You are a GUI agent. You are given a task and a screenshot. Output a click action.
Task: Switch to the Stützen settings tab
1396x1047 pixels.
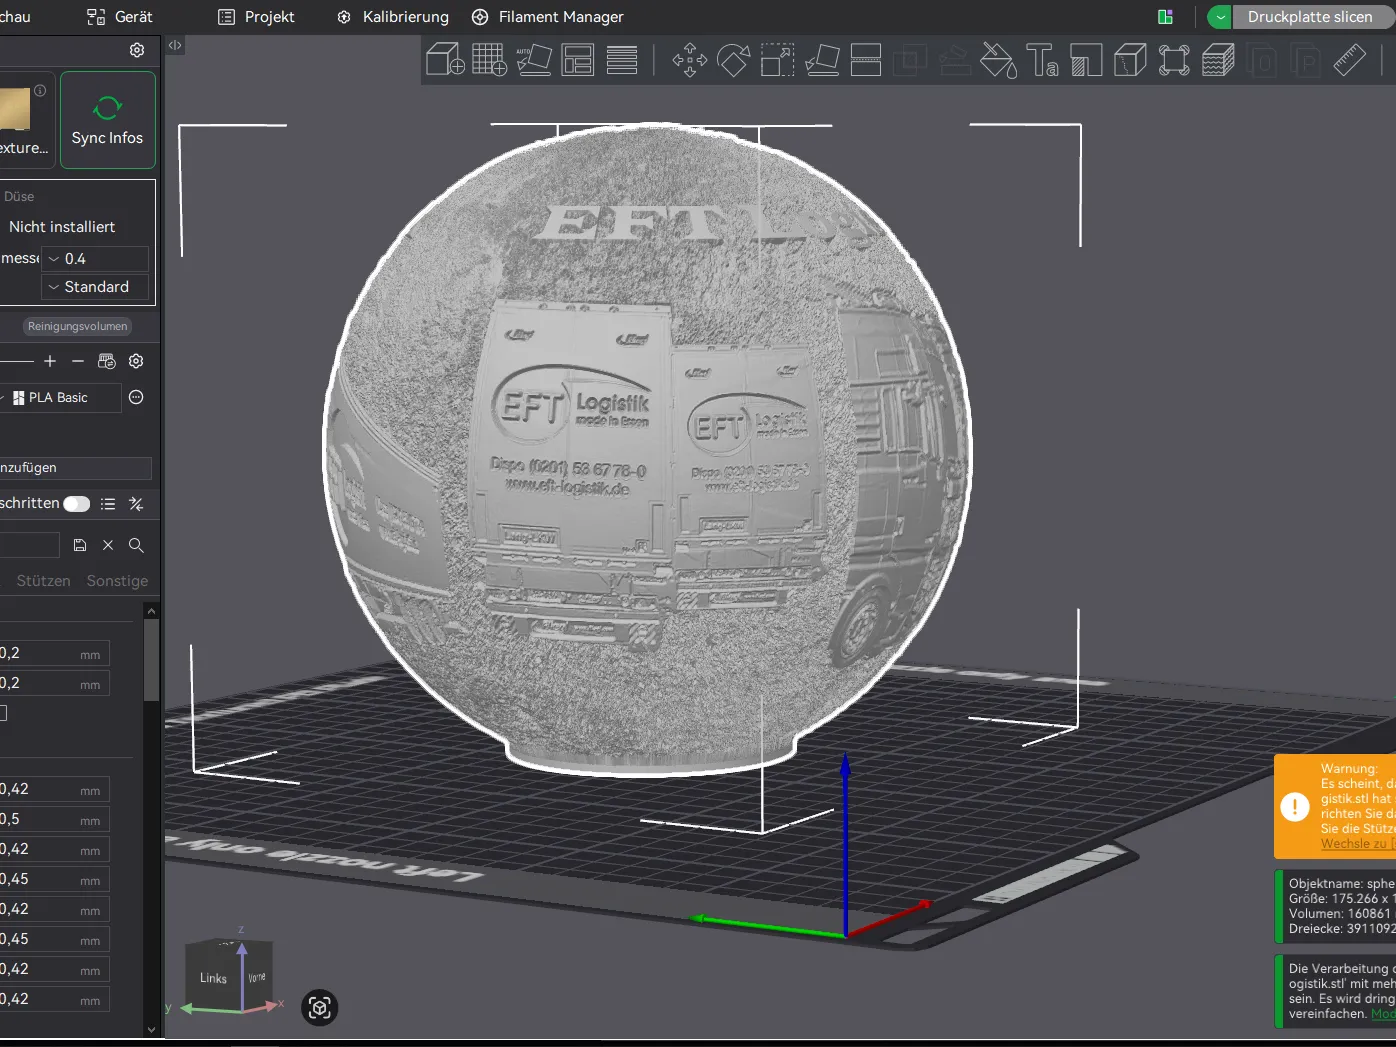44,581
